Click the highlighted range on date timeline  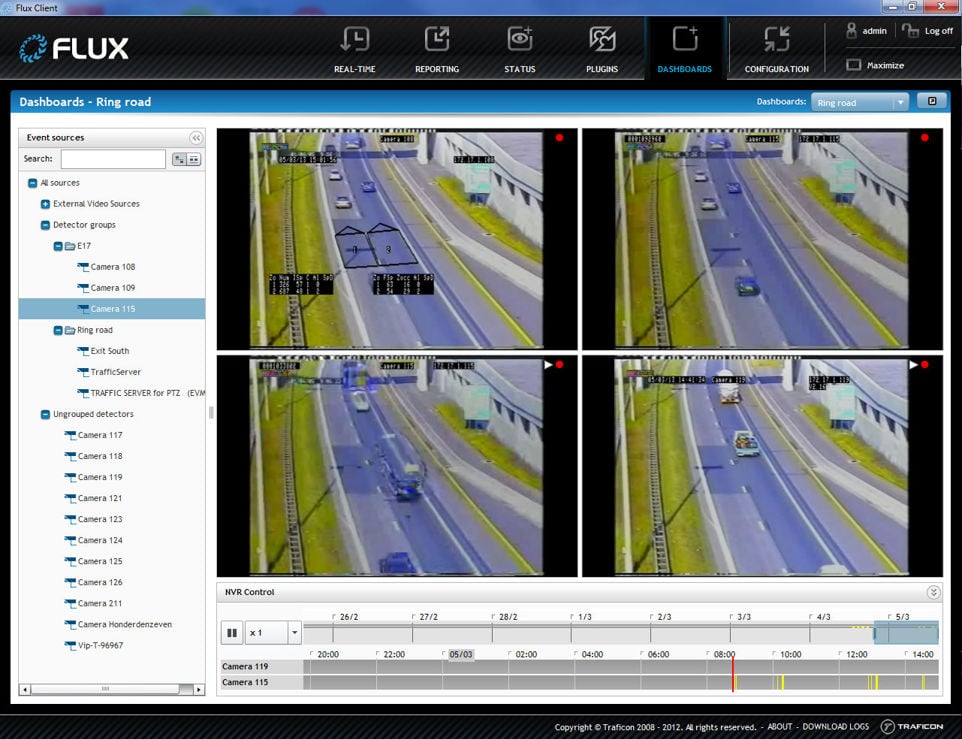pos(905,633)
